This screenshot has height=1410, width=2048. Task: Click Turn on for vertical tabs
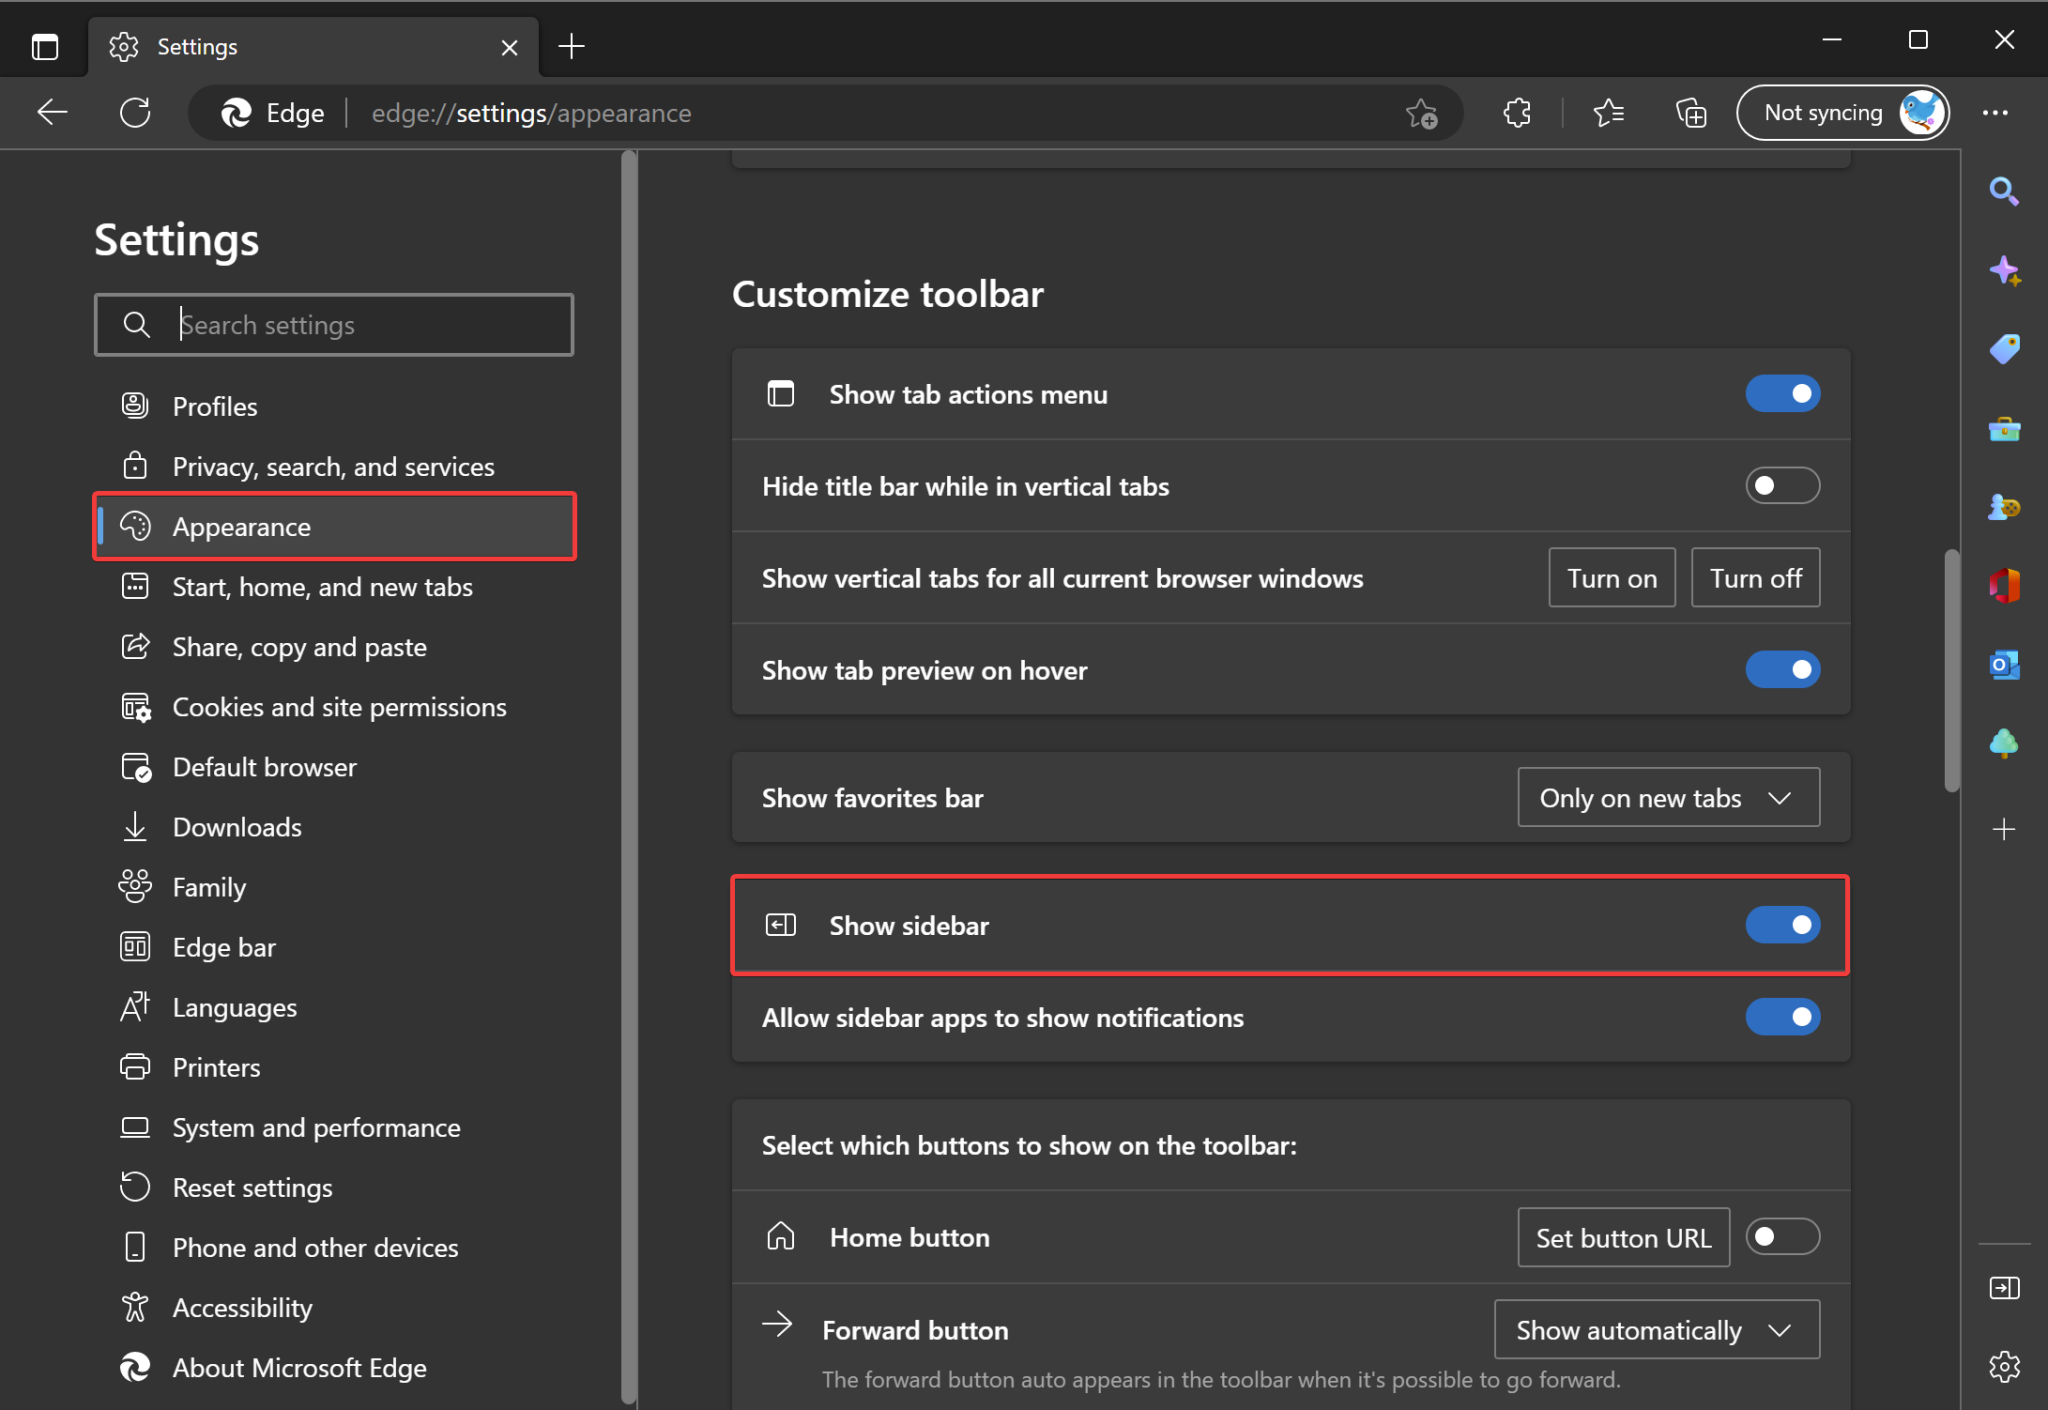point(1611,577)
